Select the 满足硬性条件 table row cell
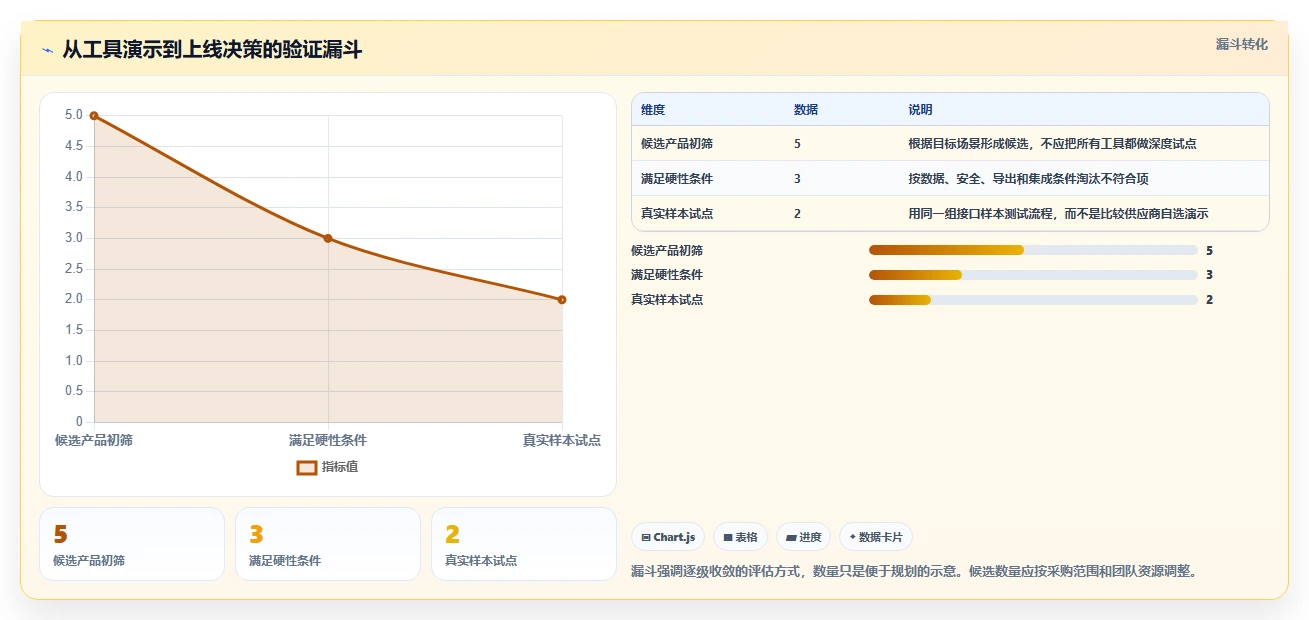Image resolution: width=1309 pixels, height=620 pixels. (677, 179)
